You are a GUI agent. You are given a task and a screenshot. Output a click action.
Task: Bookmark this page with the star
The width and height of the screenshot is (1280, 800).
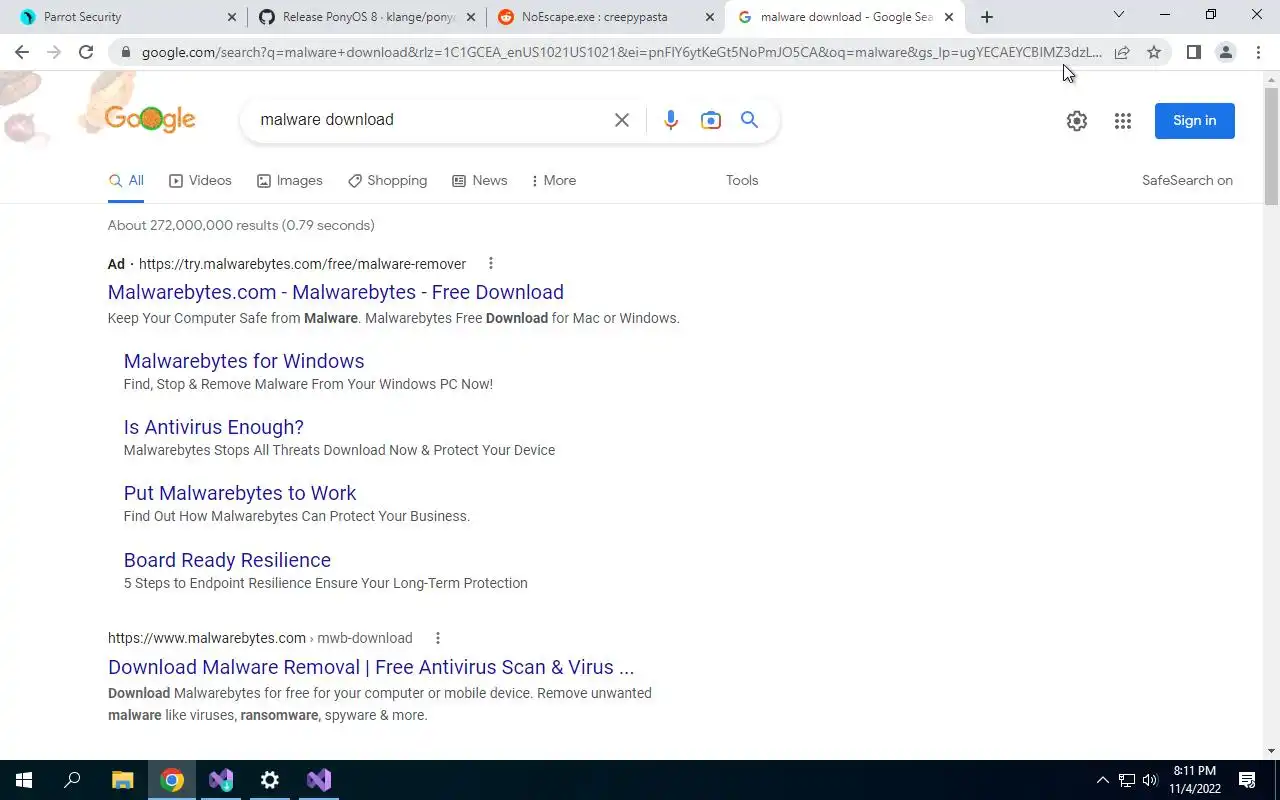pos(1154,52)
